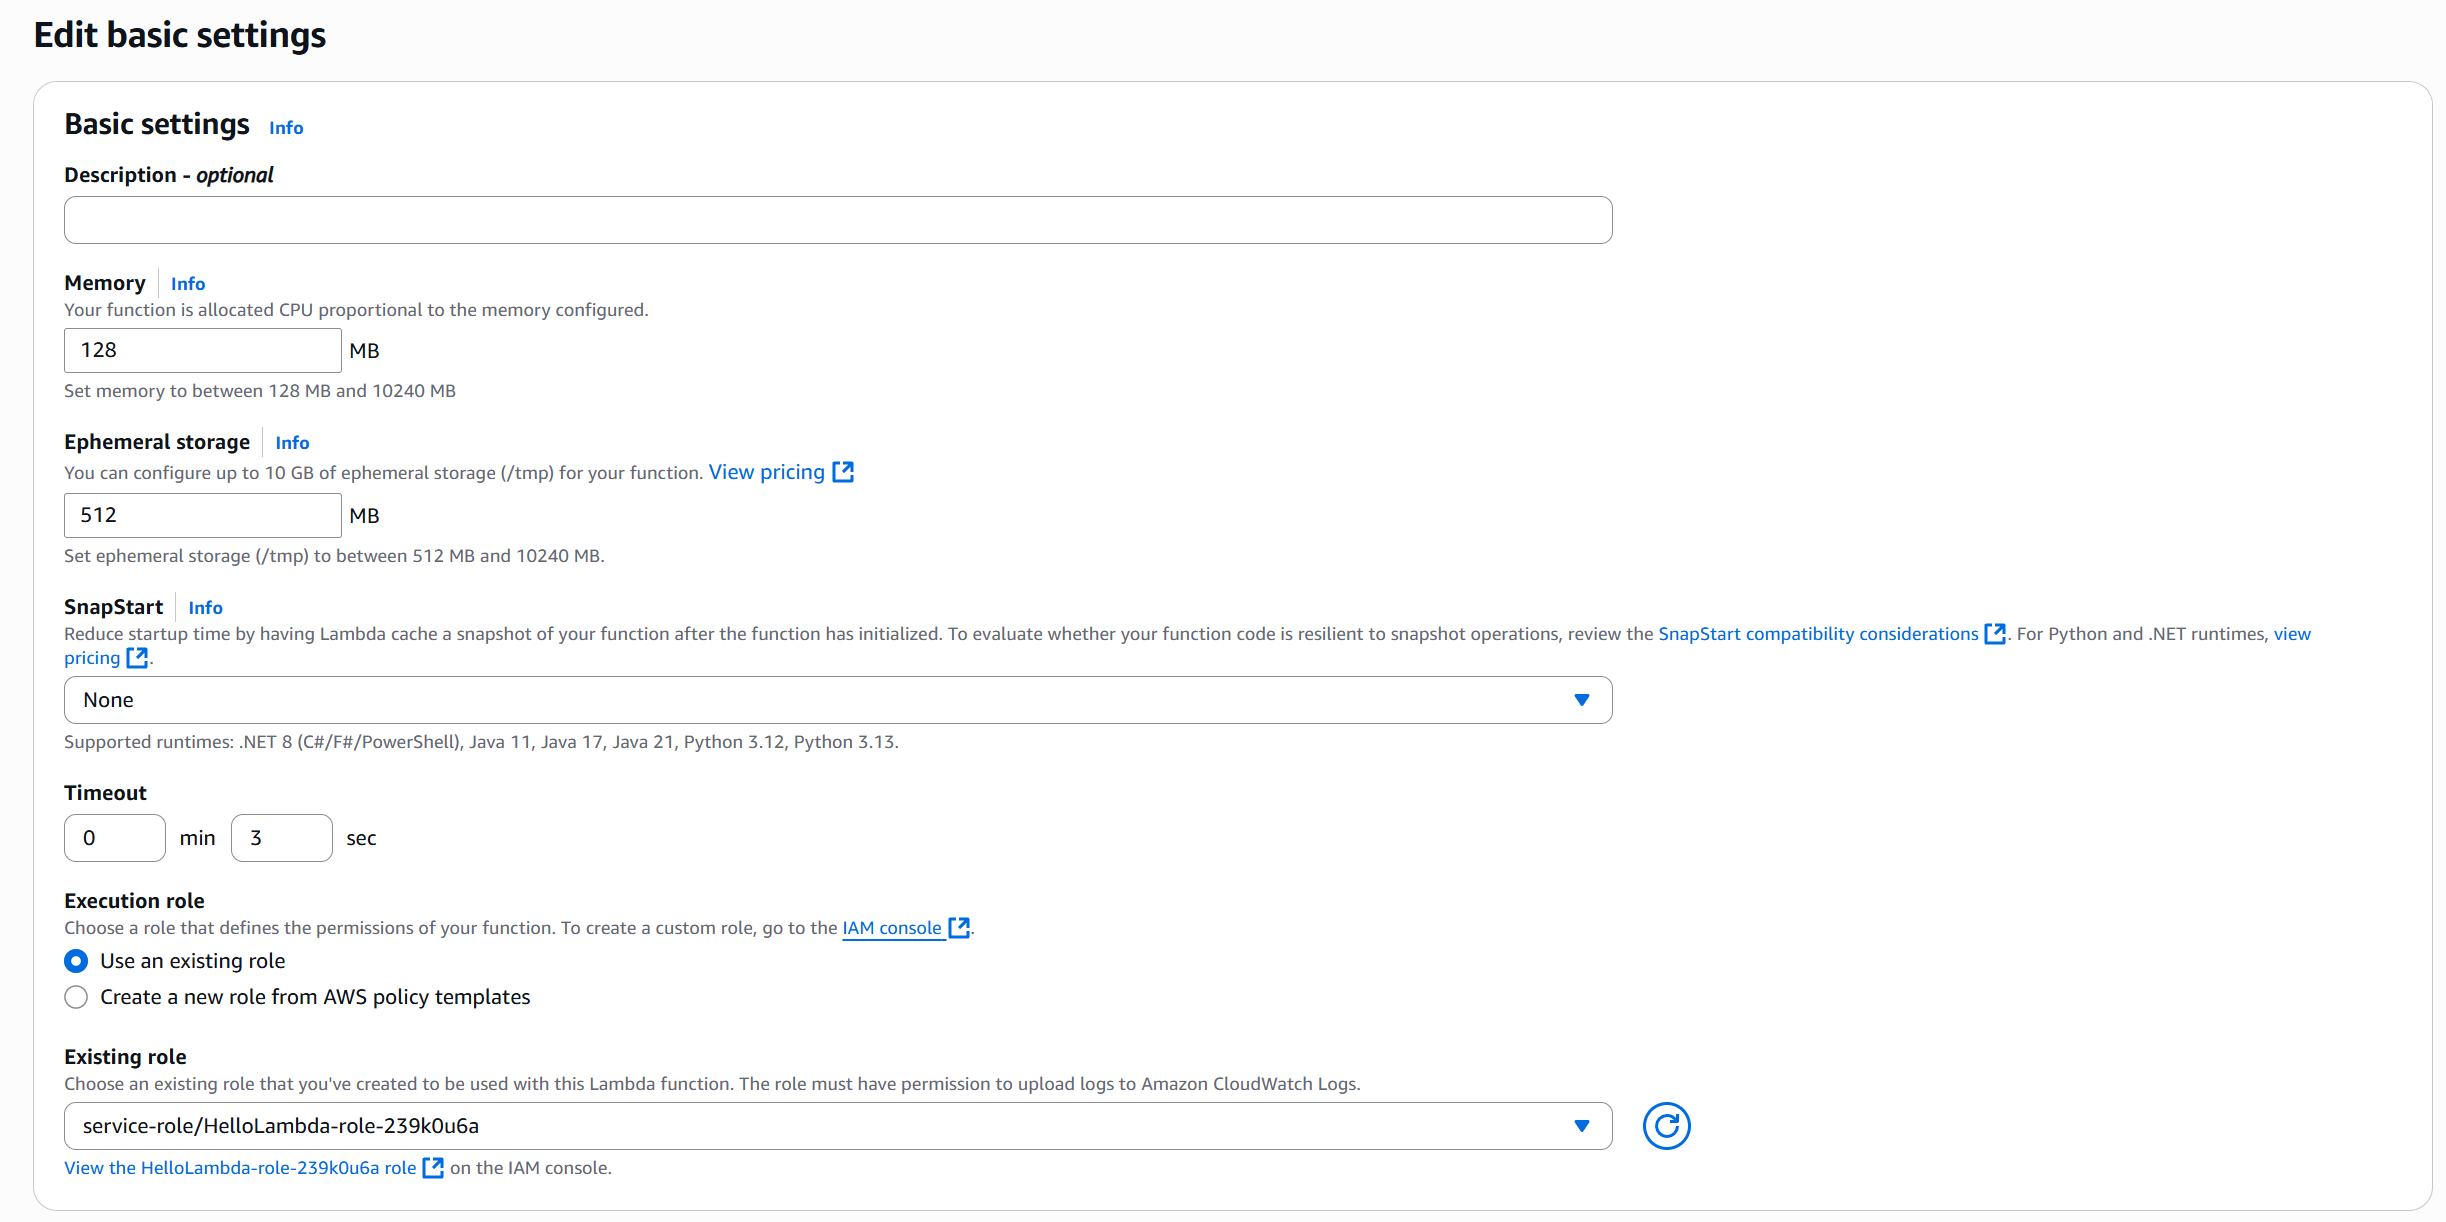Screen dimensions: 2446x1222
Task: Click external icon after SnapStart pricing link
Action: (x=137, y=658)
